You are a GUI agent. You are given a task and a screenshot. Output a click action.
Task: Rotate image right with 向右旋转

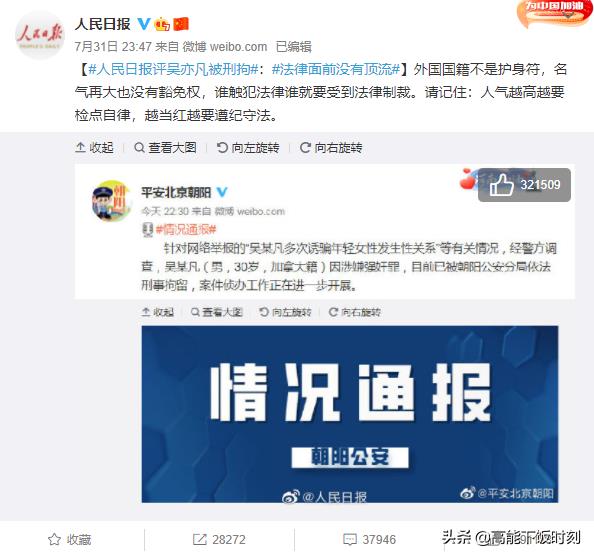point(331,147)
